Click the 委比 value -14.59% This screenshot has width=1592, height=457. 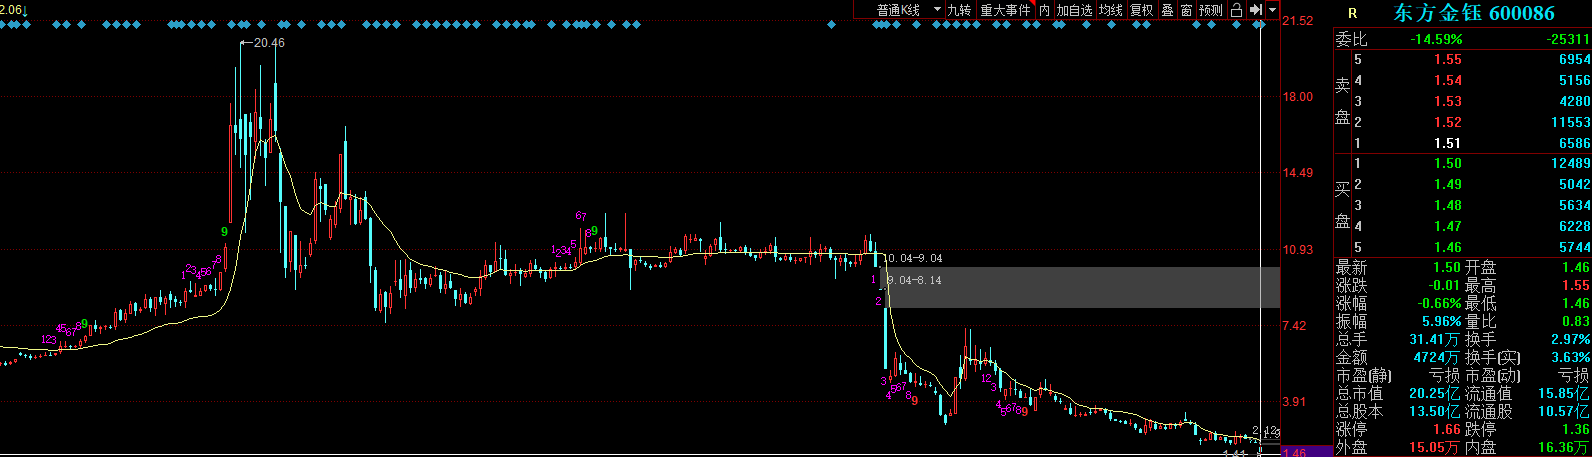tap(1436, 39)
